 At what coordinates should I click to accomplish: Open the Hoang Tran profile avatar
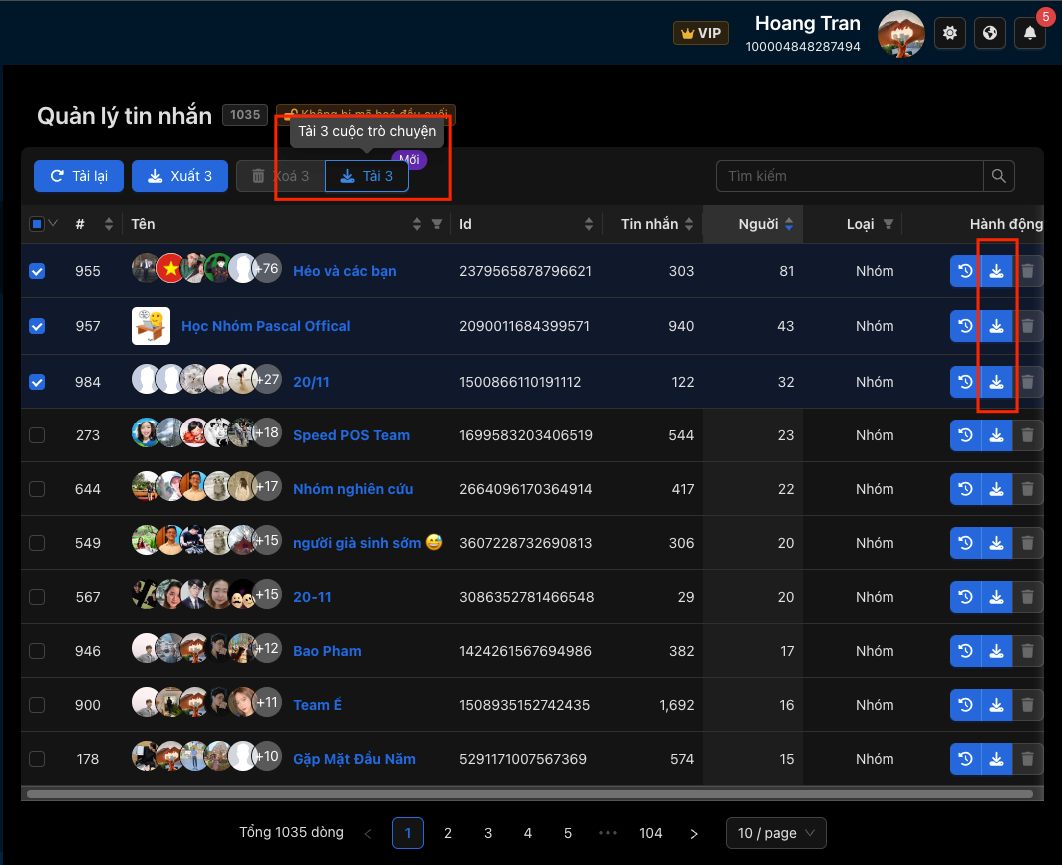(x=901, y=33)
